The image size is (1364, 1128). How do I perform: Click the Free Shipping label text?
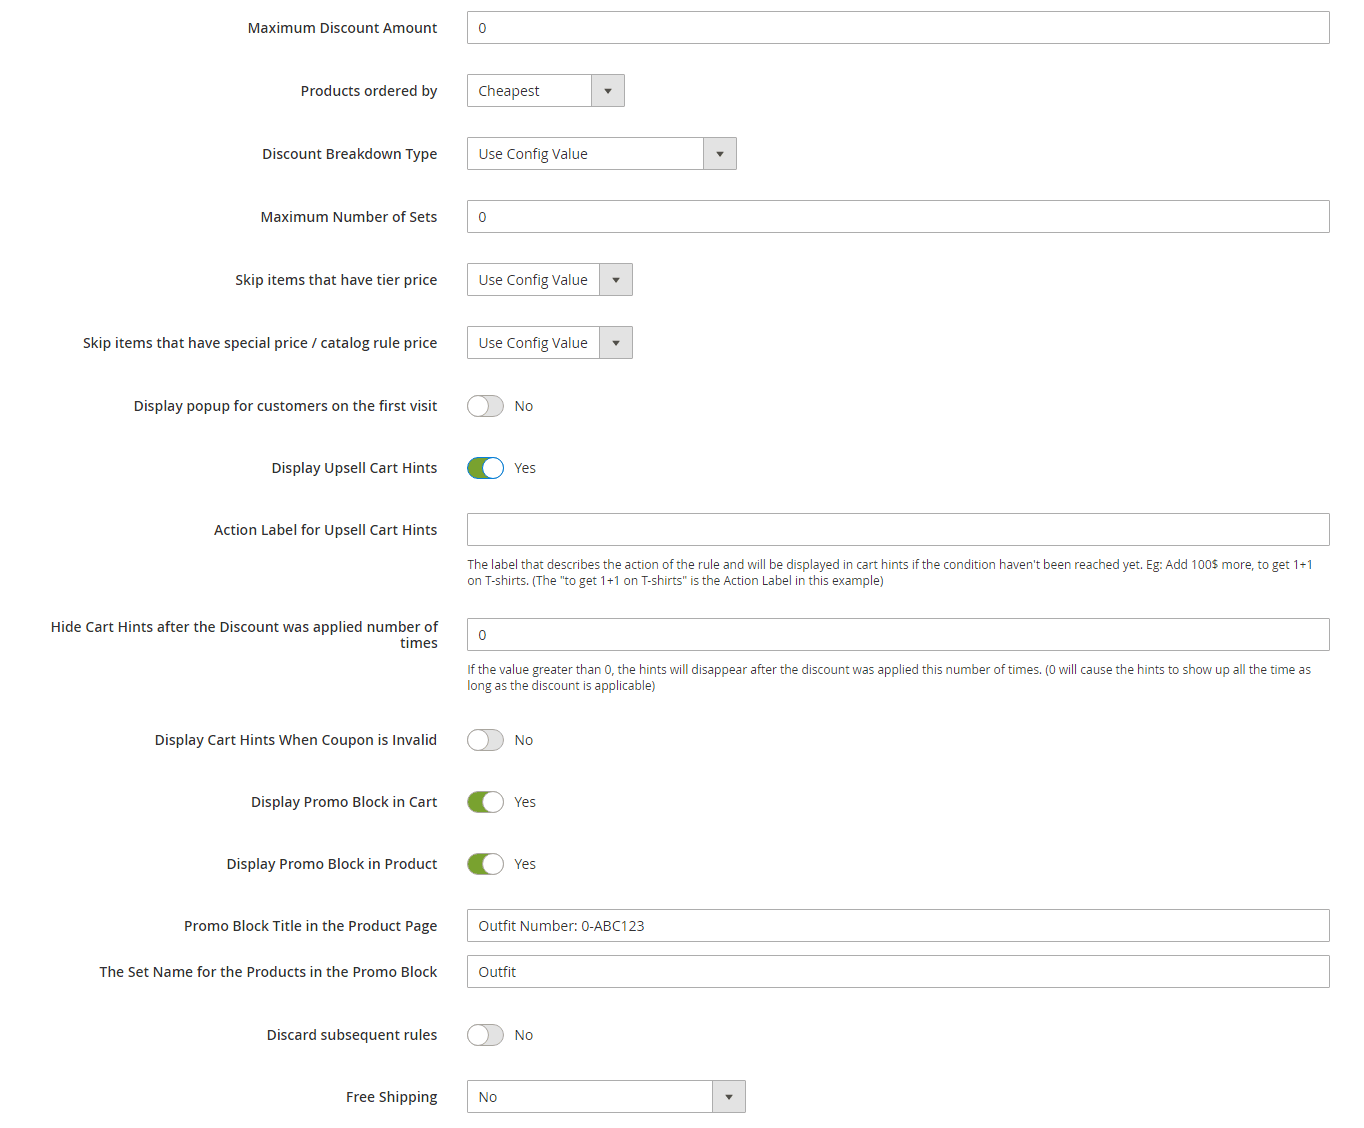point(392,1097)
